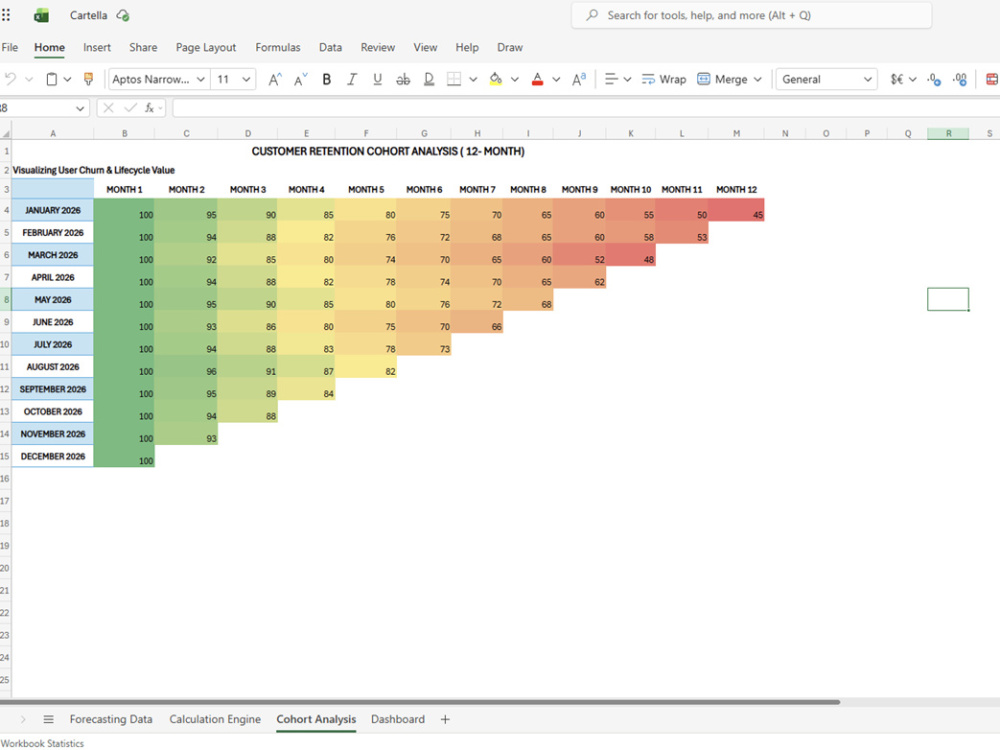Image resolution: width=1000 pixels, height=750 pixels.
Task: Toggle Double underline formatting
Action: point(429,79)
